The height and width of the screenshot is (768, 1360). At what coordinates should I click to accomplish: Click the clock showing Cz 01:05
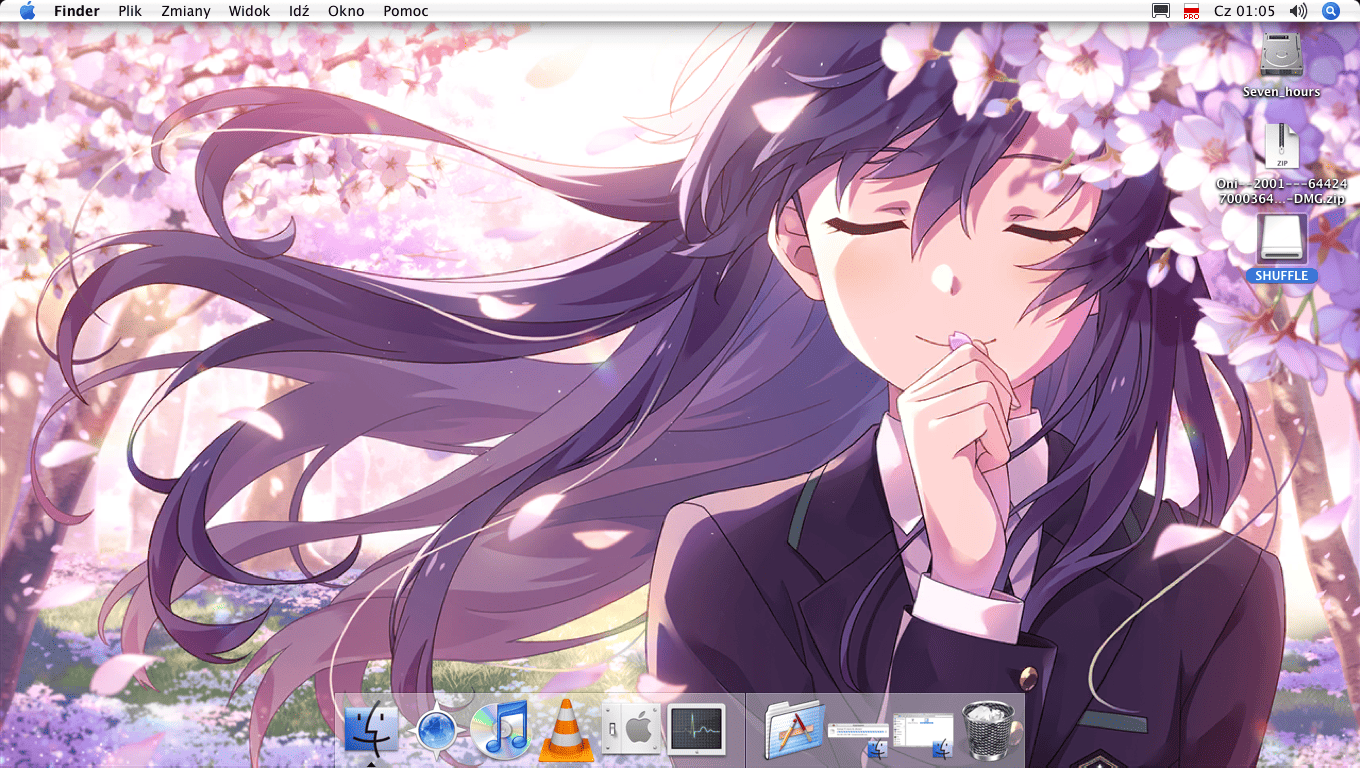1244,11
